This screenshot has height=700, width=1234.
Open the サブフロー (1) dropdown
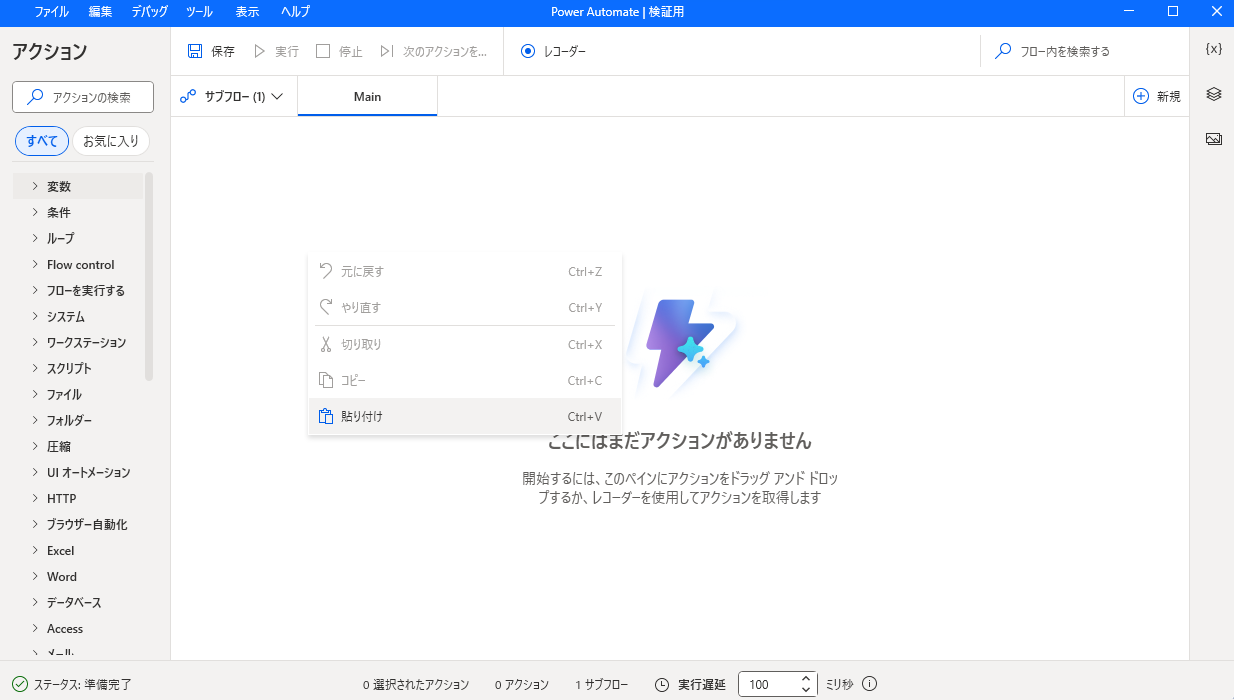233,97
